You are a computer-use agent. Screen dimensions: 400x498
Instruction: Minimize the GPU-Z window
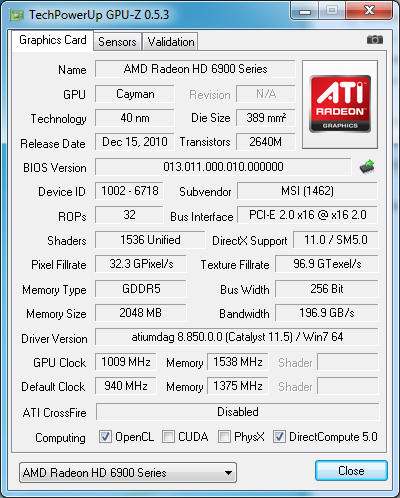pyautogui.click(x=305, y=11)
